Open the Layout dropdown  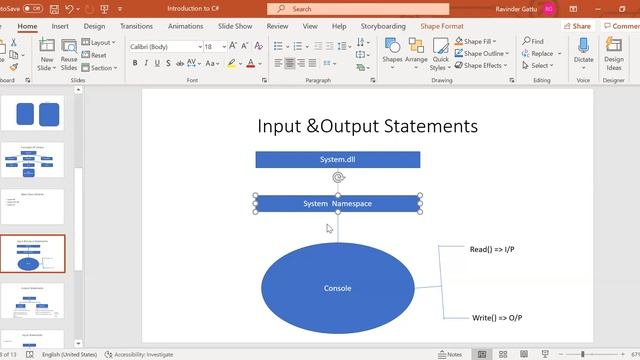pos(98,42)
